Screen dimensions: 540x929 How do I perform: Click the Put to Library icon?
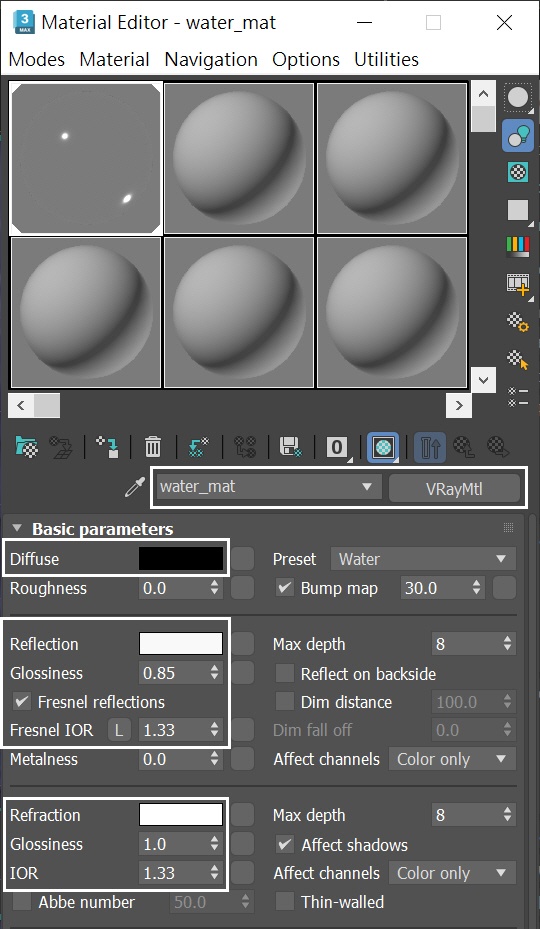(291, 447)
